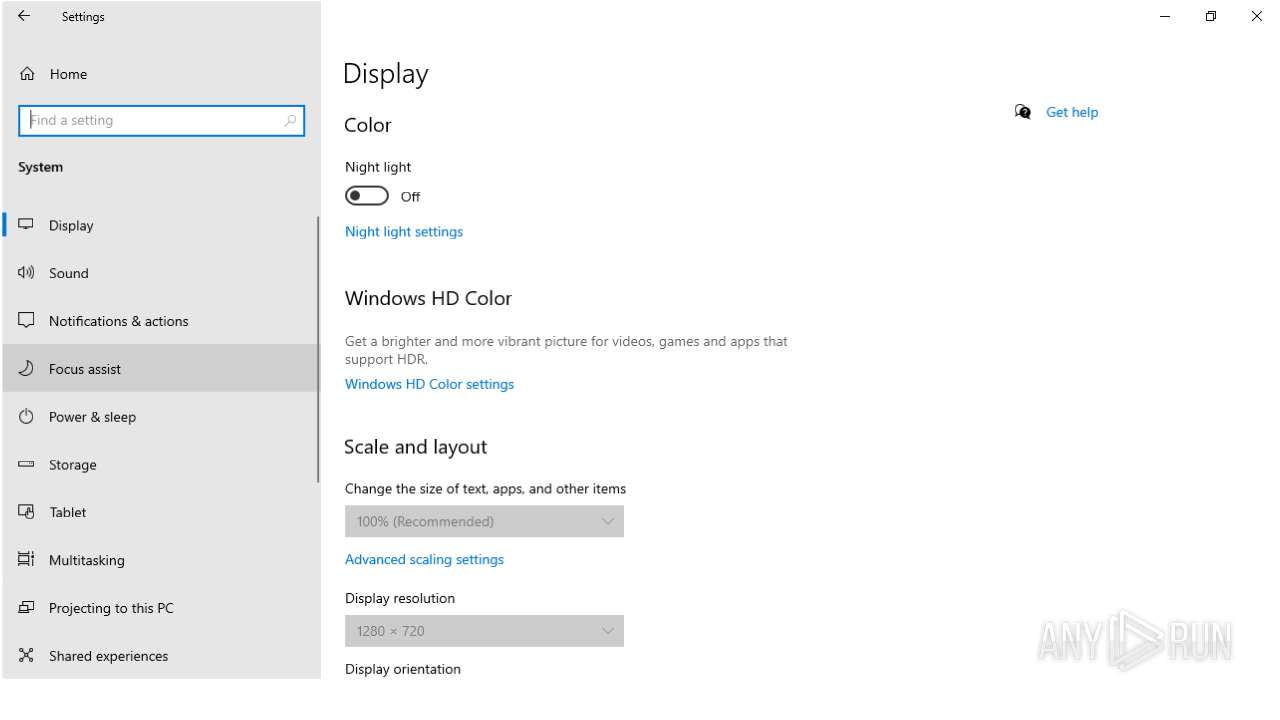This screenshot has width=1280, height=720.
Task: Click the back arrow in Settings
Action: (24, 16)
